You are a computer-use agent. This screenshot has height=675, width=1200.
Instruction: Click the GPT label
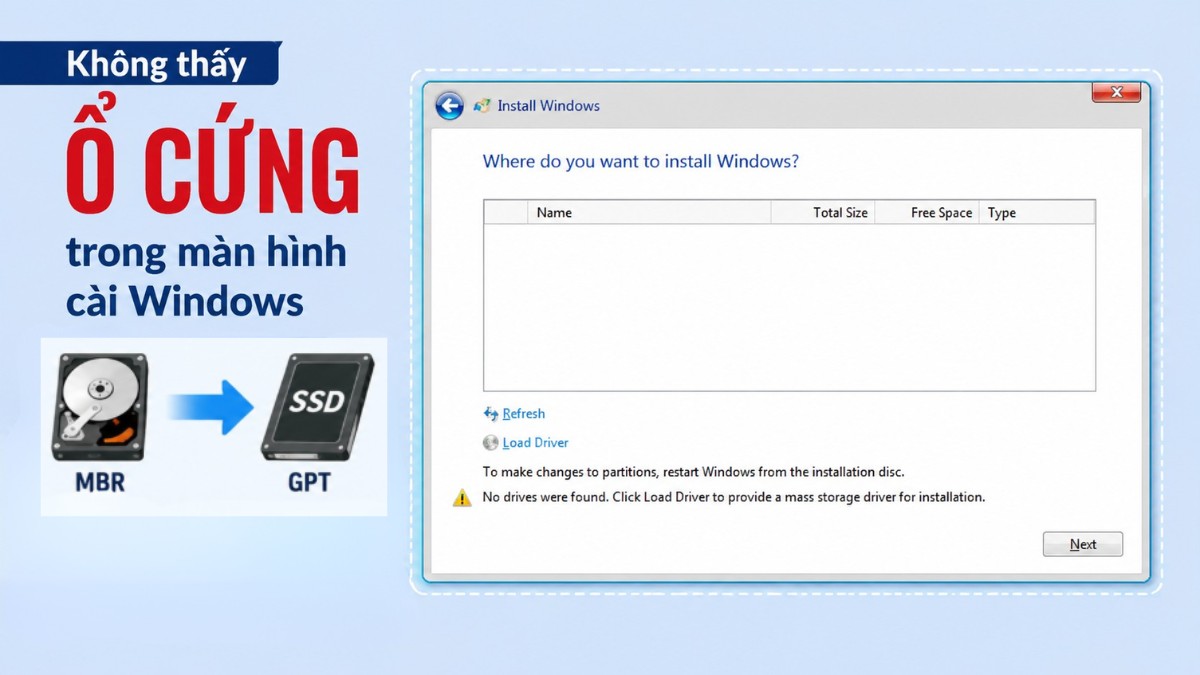pos(309,484)
